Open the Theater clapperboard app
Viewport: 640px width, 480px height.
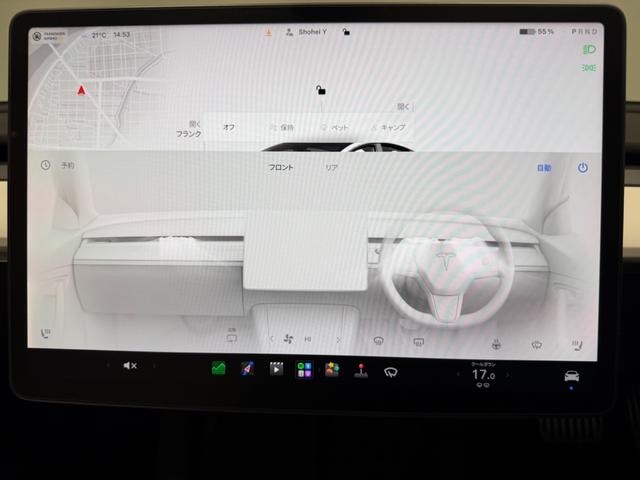[x=276, y=369]
